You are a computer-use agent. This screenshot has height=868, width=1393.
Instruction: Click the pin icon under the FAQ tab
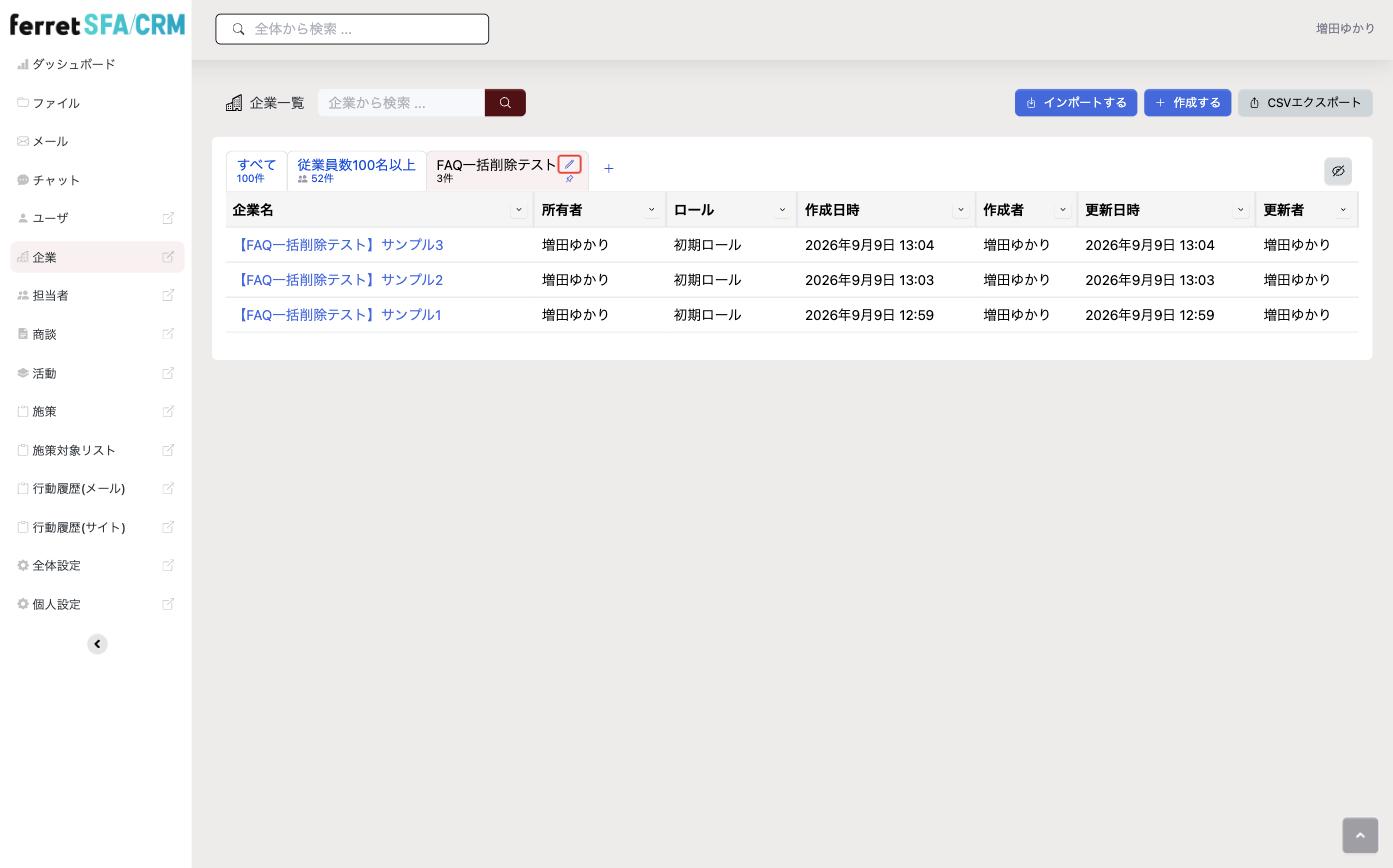pos(569,179)
